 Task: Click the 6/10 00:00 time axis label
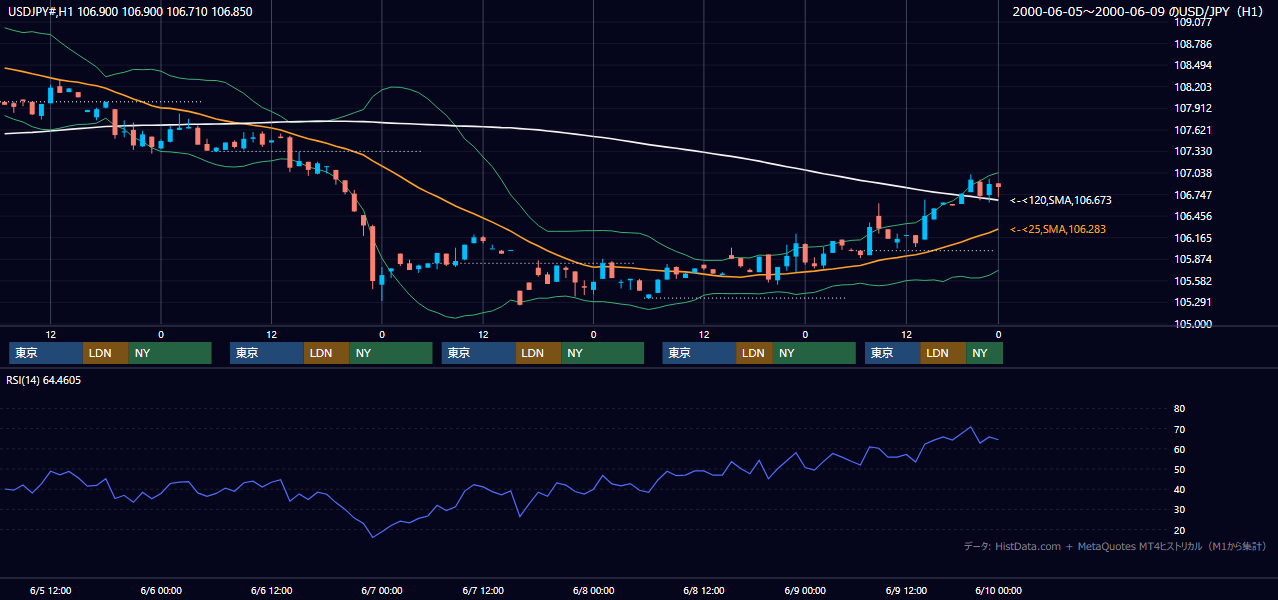pos(998,590)
